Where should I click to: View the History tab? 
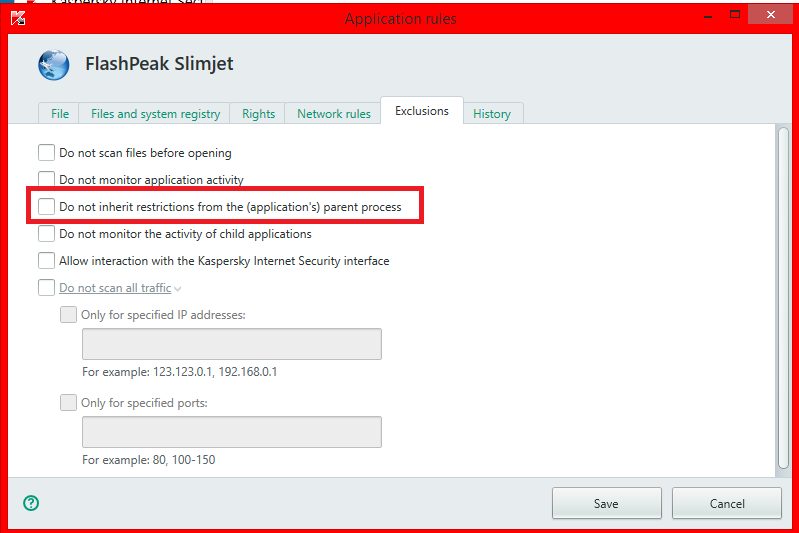pyautogui.click(x=492, y=113)
